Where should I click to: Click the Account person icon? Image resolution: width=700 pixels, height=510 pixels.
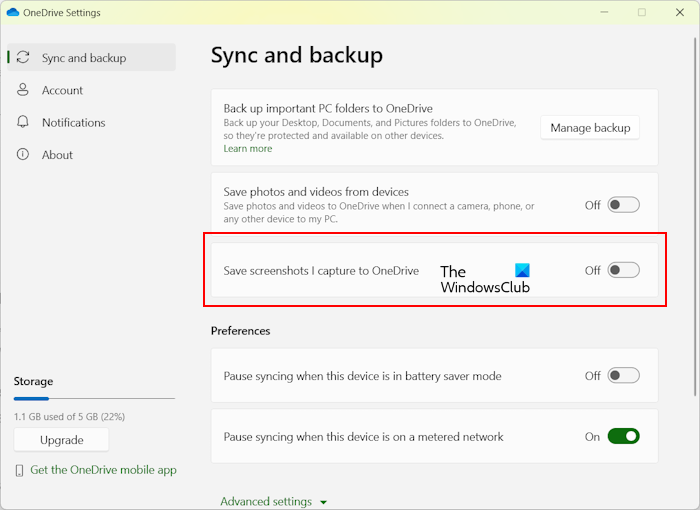click(23, 90)
